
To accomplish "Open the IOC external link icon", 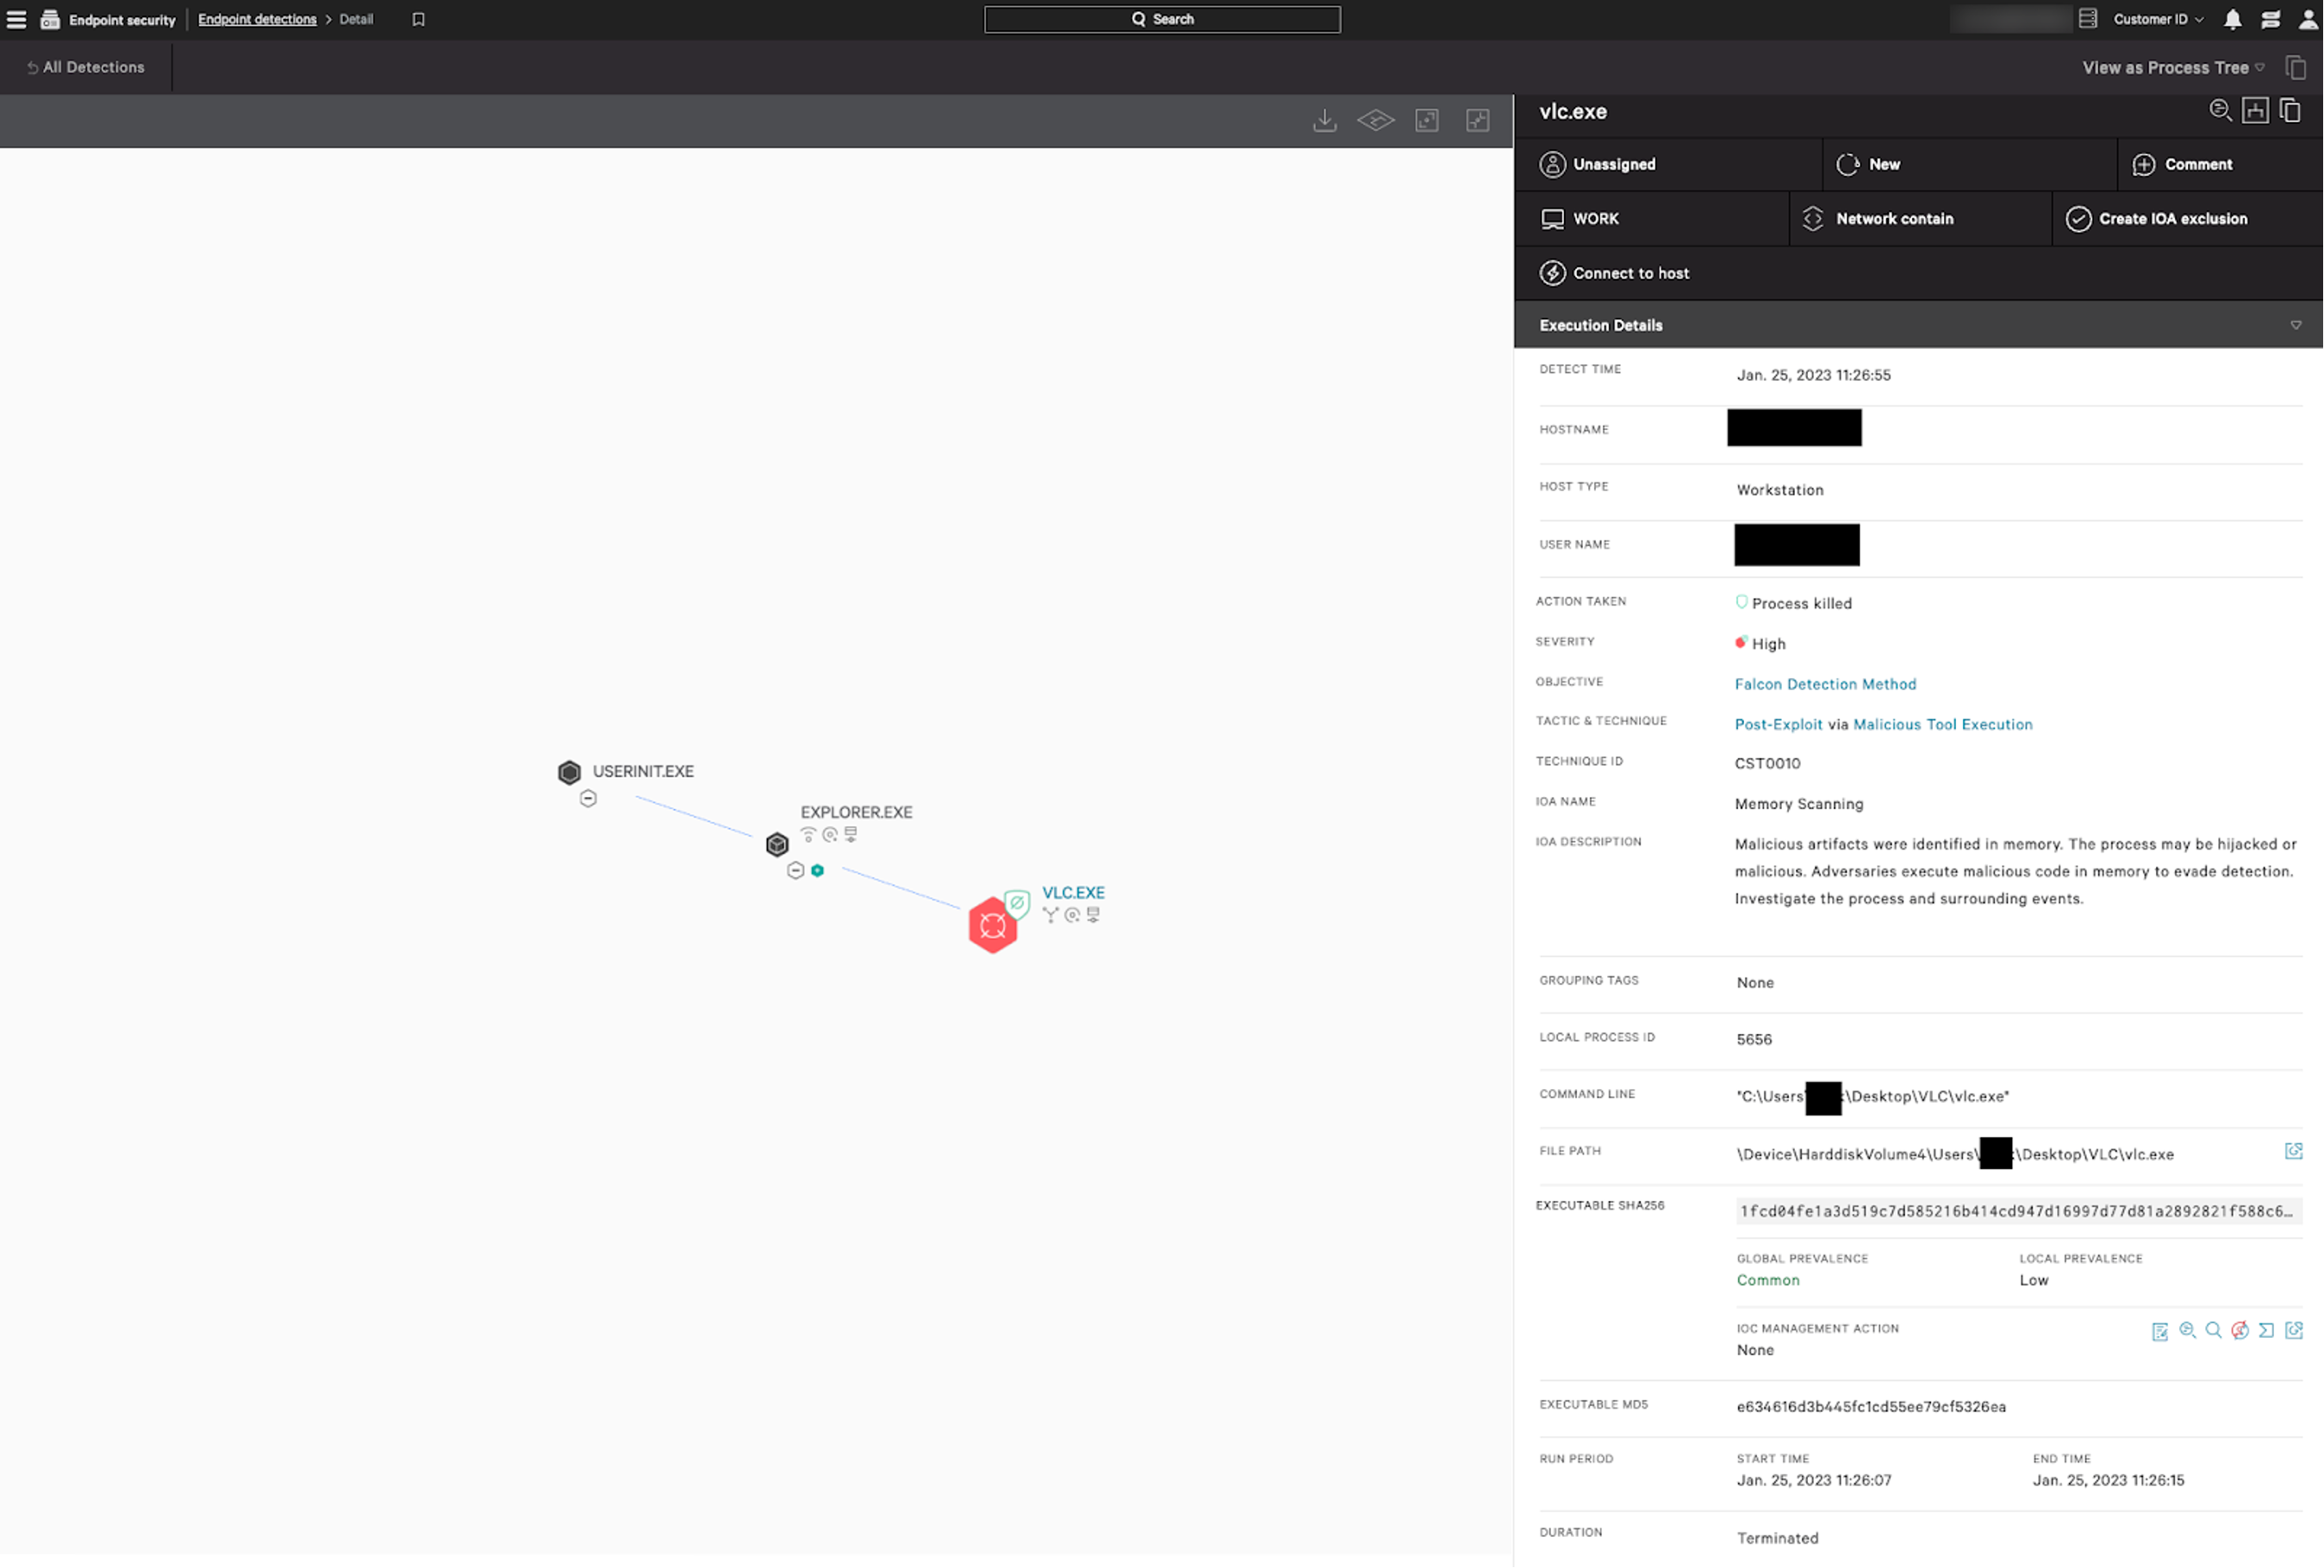I will (2294, 1331).
